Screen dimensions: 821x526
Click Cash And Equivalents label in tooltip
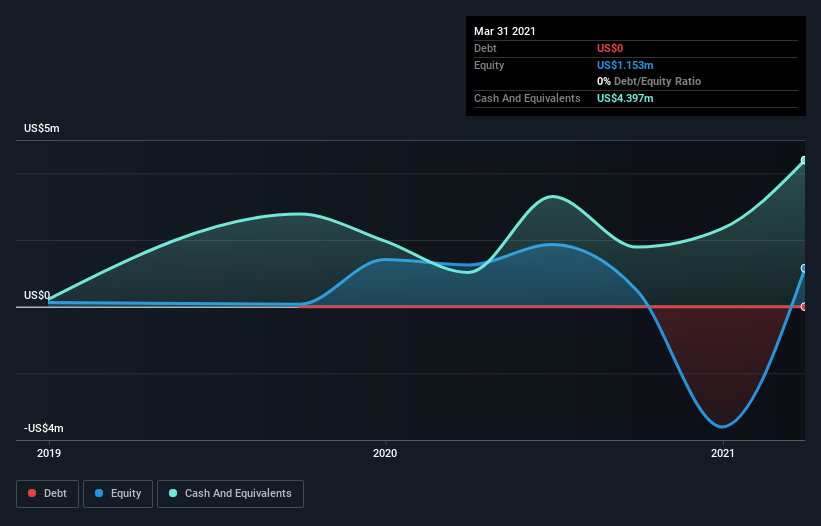[527, 98]
